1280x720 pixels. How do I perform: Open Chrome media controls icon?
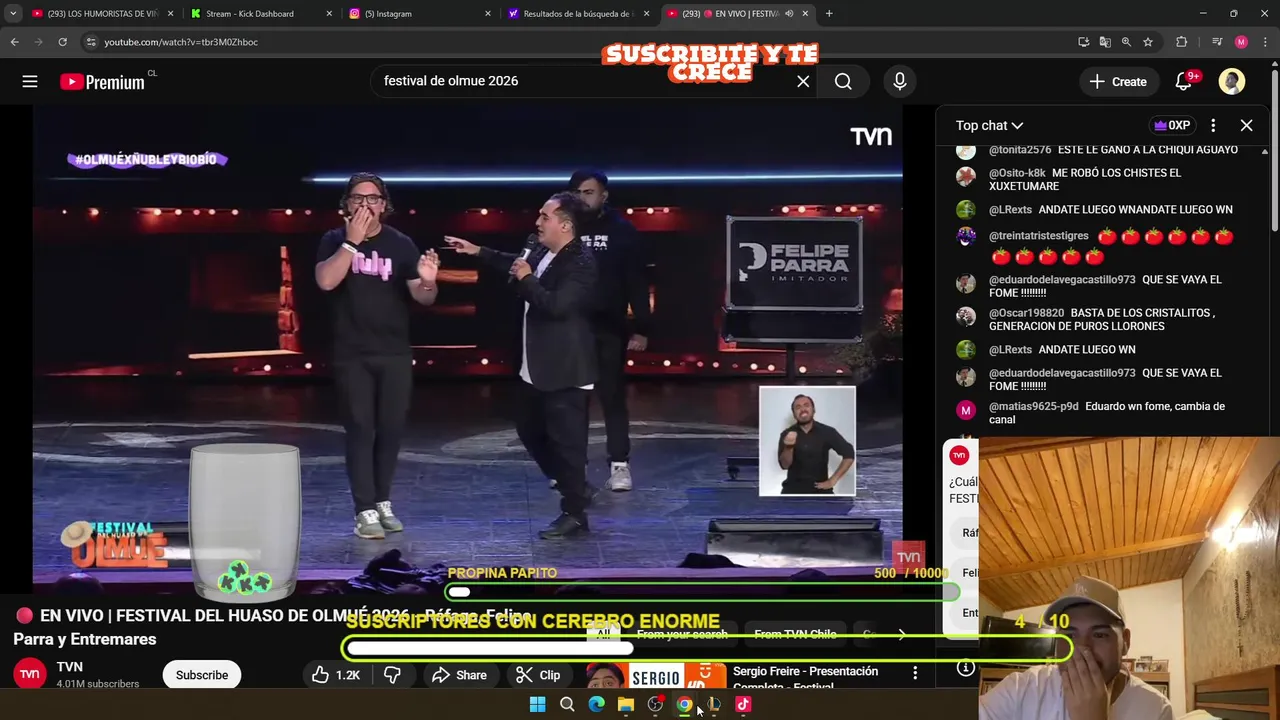pos(1216,42)
